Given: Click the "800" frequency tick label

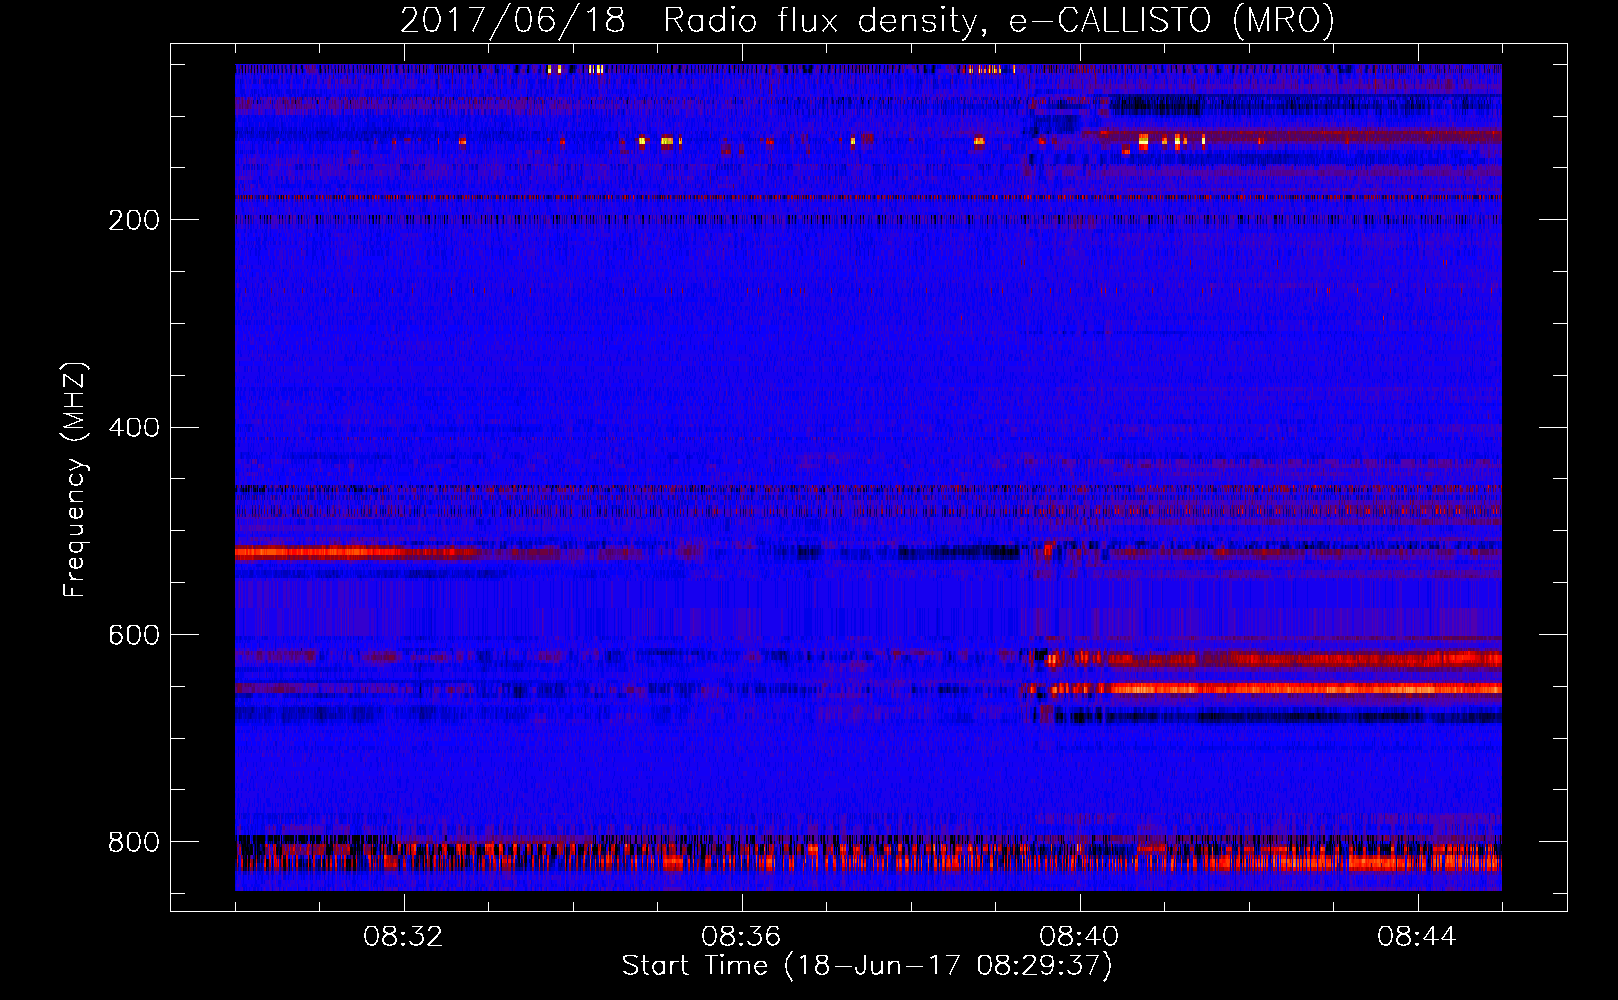Looking at the screenshot, I should tap(134, 842).
